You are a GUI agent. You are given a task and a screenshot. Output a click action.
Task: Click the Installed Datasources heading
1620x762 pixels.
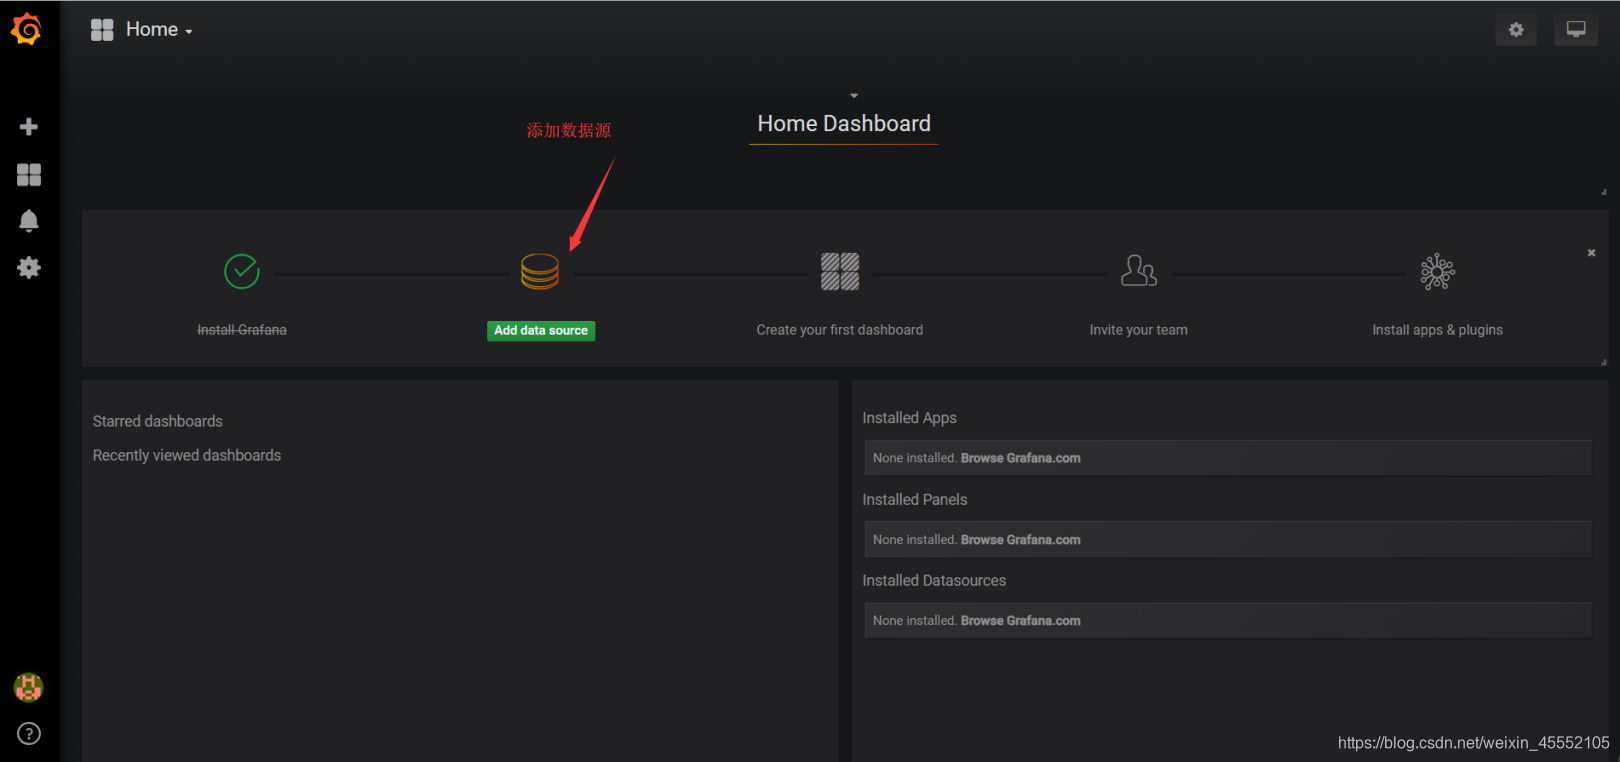point(934,581)
